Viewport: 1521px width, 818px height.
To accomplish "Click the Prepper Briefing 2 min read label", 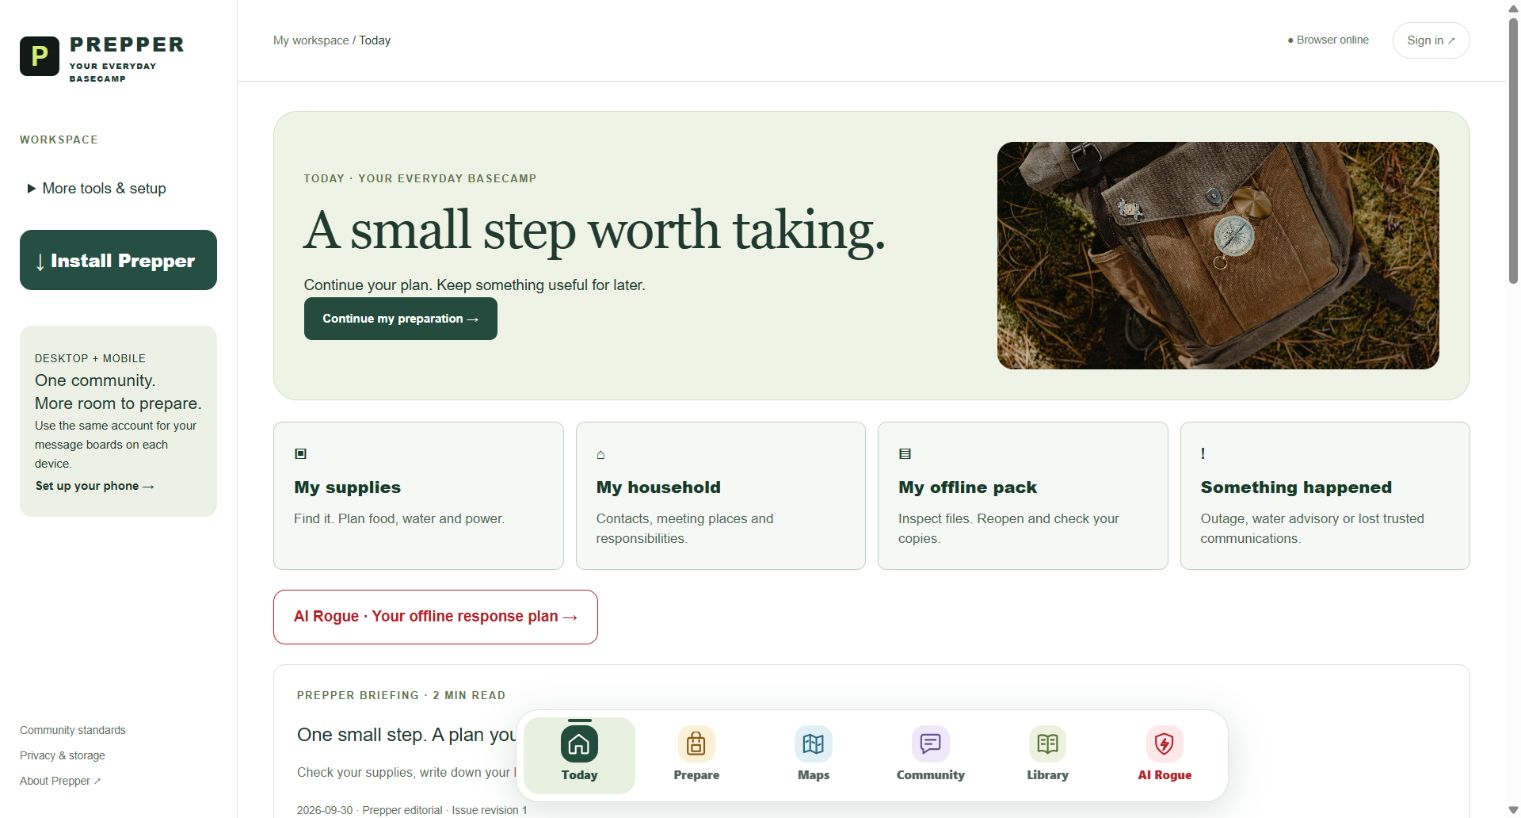I will point(401,695).
